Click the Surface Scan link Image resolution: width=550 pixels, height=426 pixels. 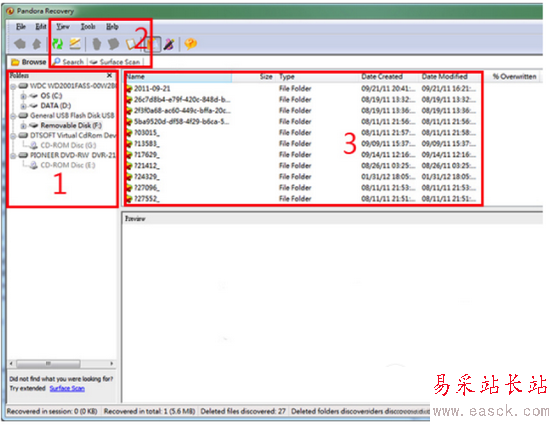[67, 388]
